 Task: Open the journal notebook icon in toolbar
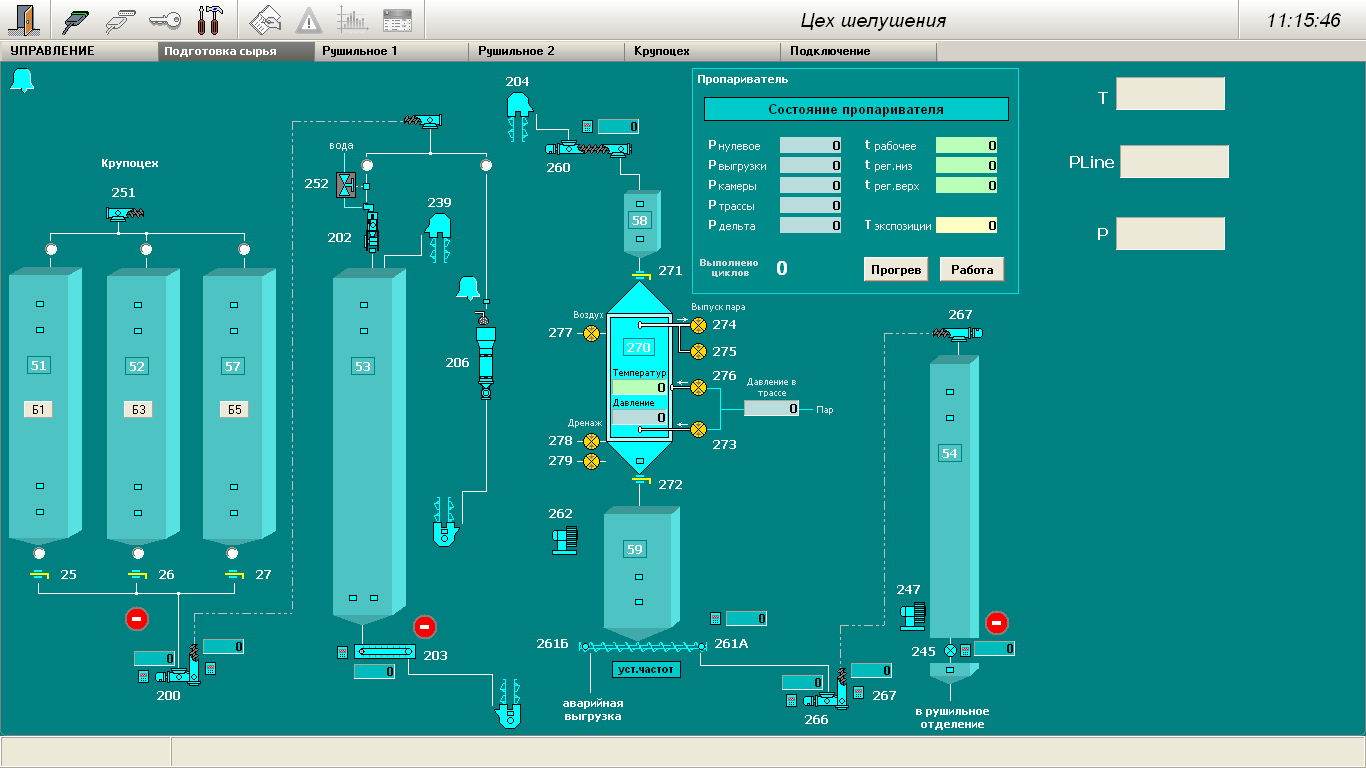pyautogui.click(x=265, y=20)
